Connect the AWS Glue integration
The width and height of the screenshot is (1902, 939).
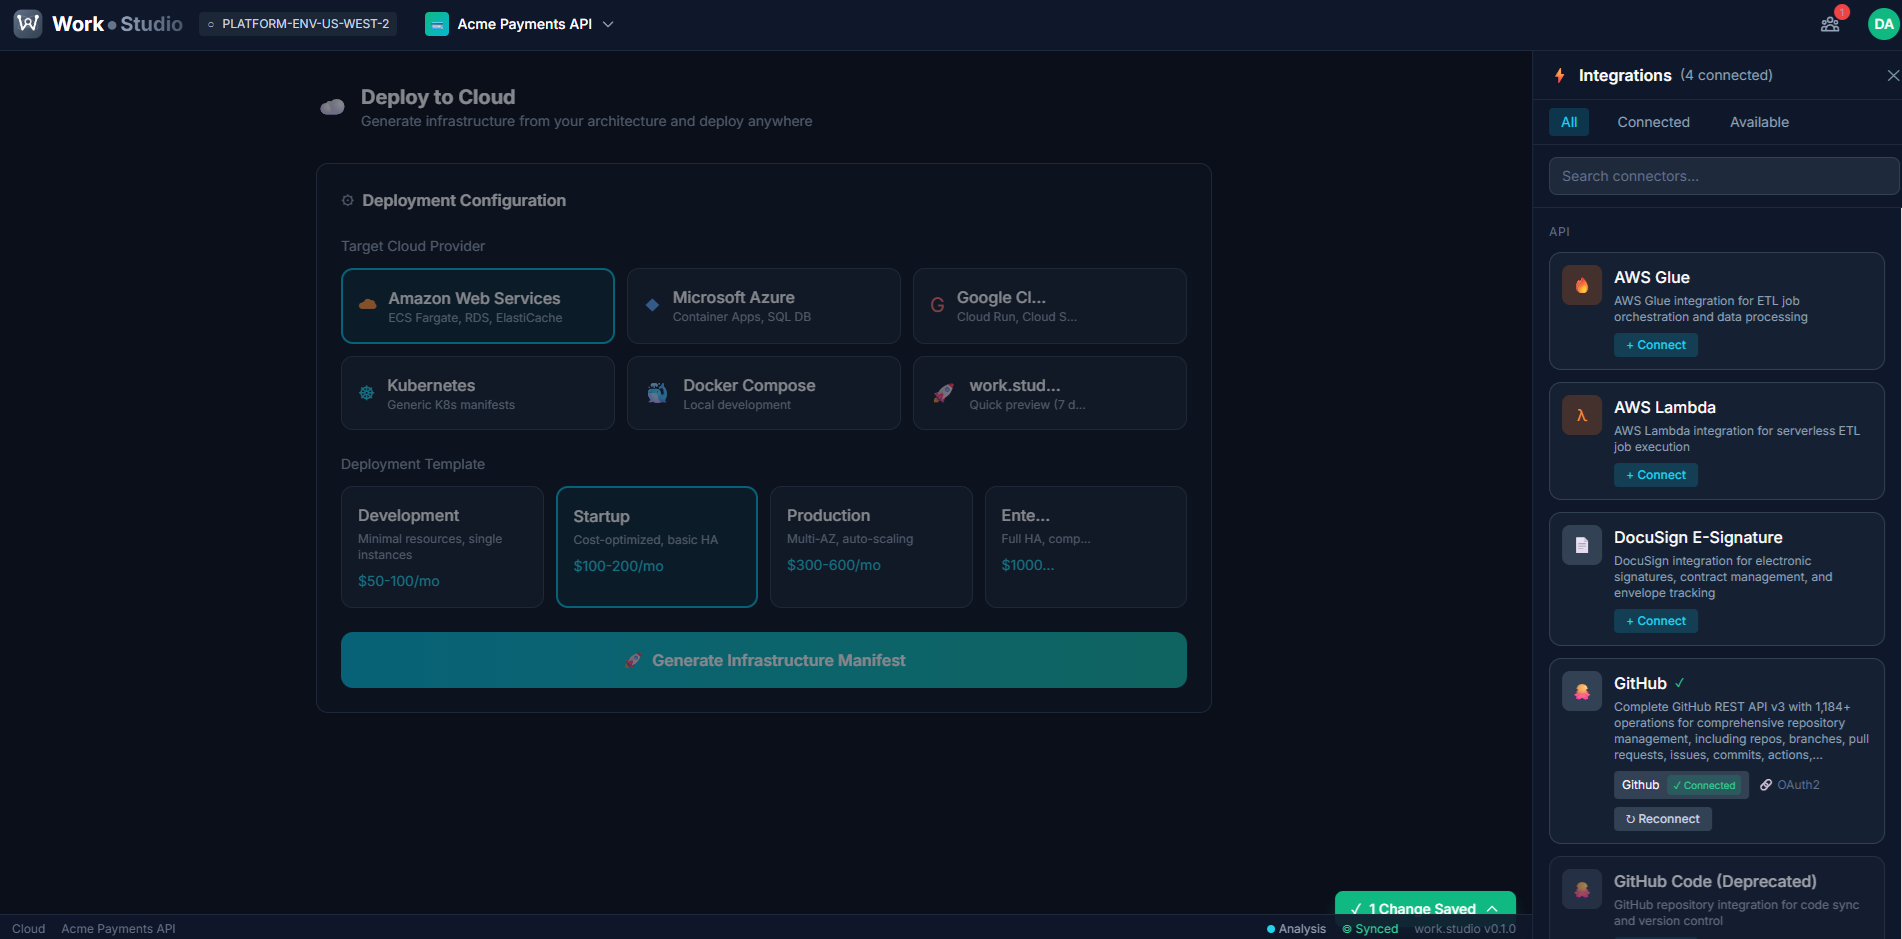[1655, 345]
